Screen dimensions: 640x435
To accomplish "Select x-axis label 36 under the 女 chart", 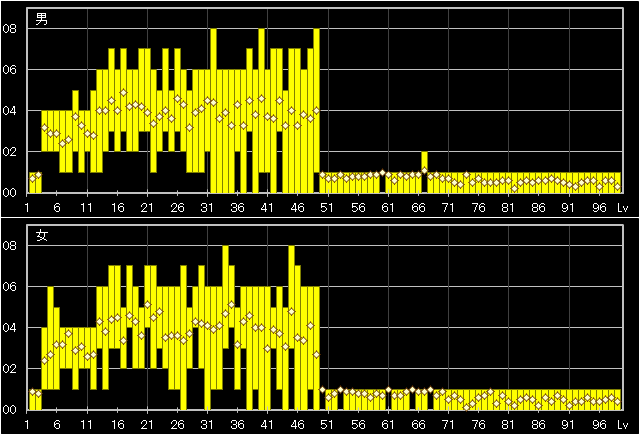I will tap(238, 425).
